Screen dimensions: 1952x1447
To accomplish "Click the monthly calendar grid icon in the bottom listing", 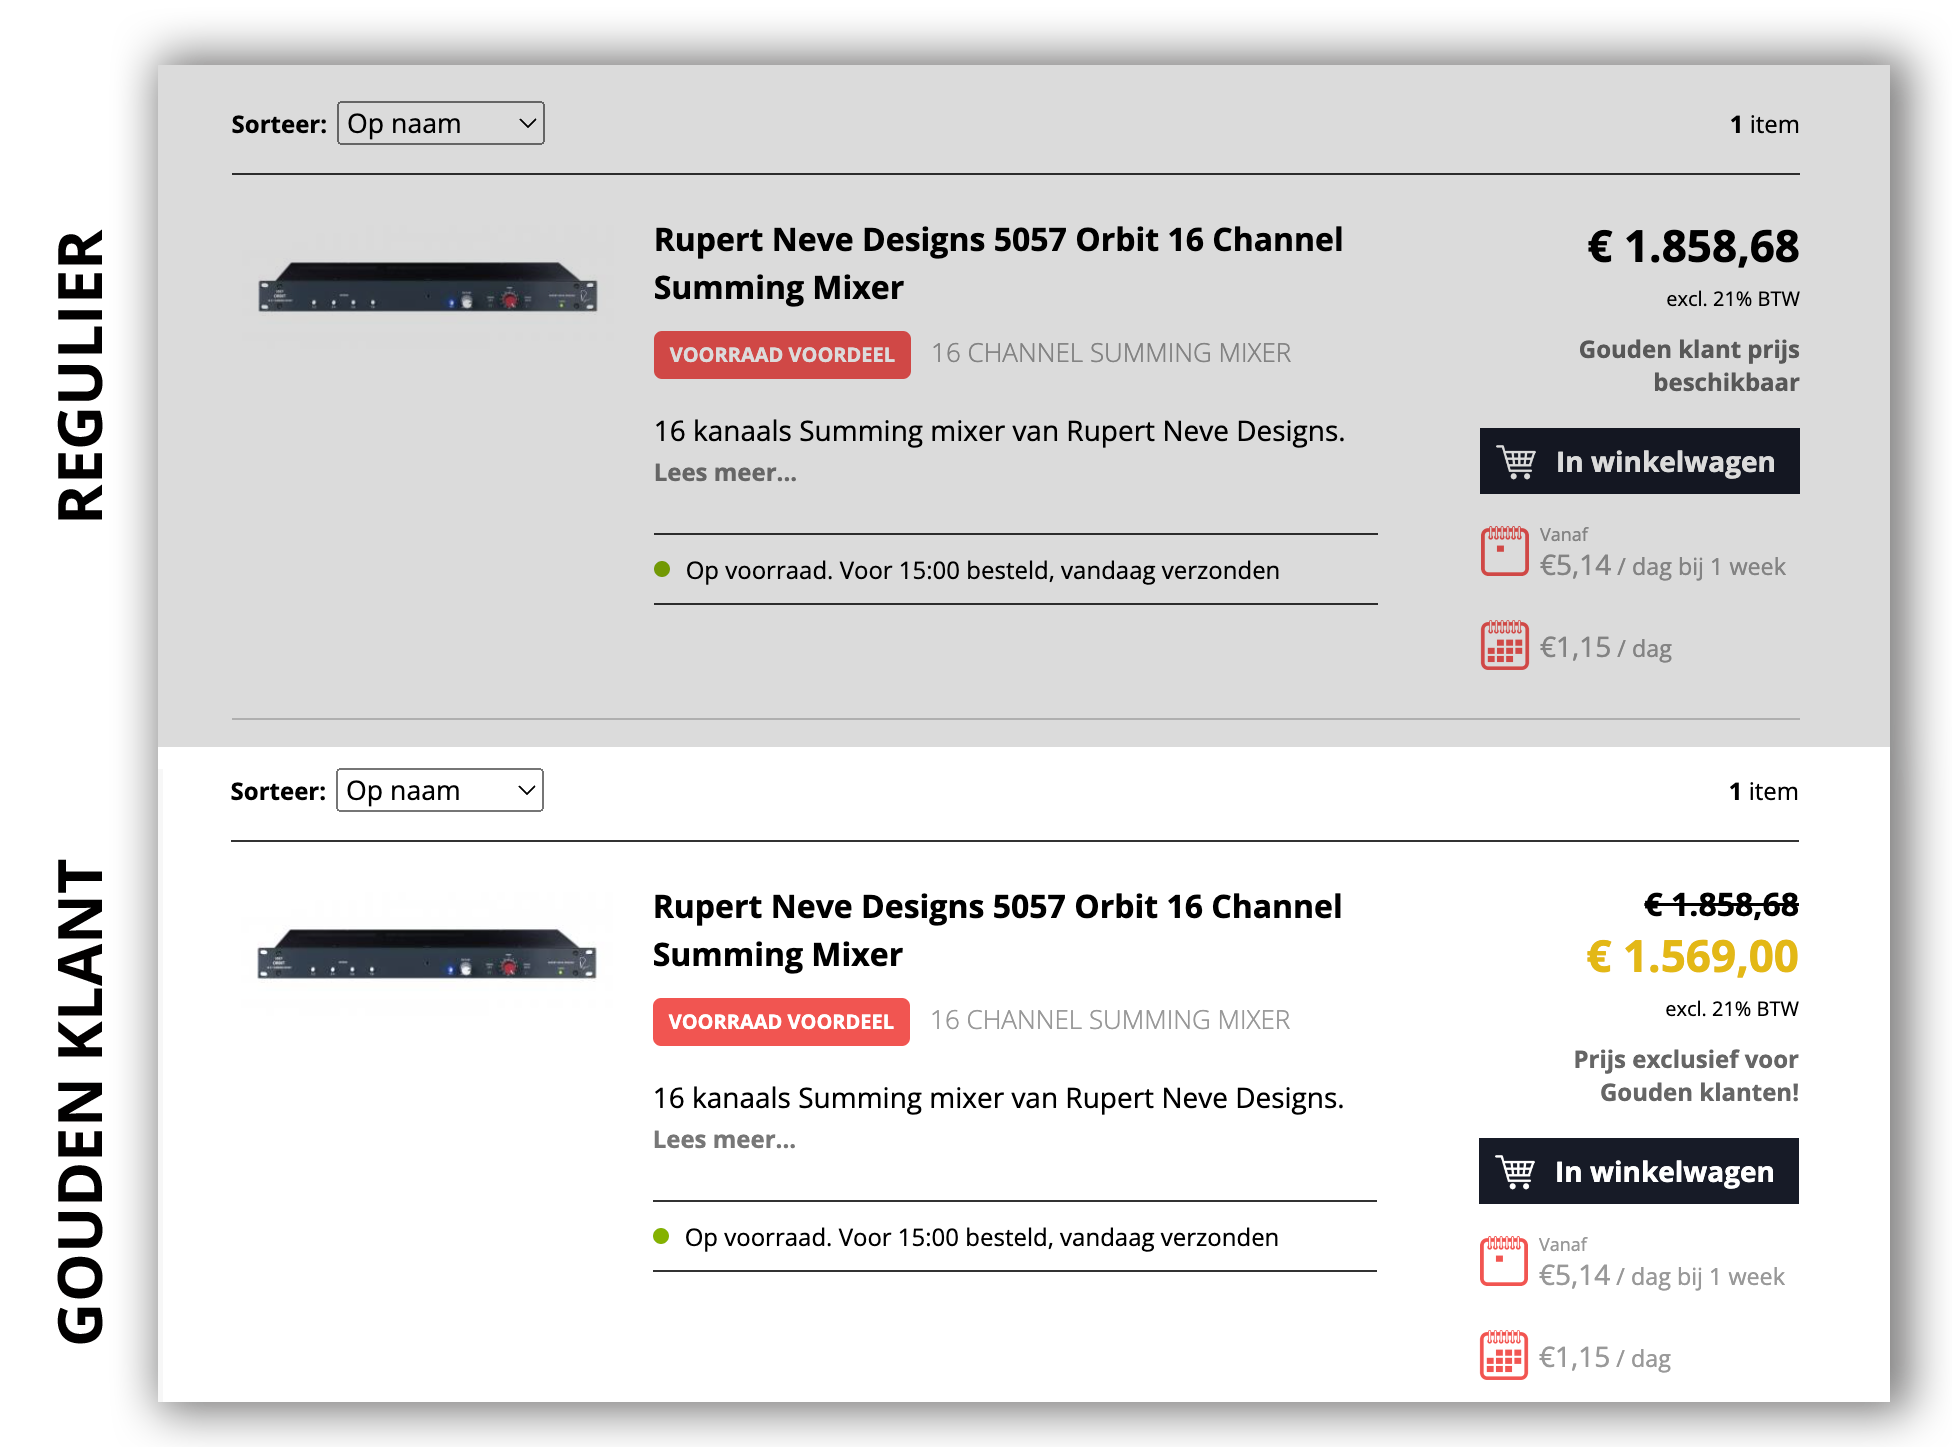I will point(1503,1356).
